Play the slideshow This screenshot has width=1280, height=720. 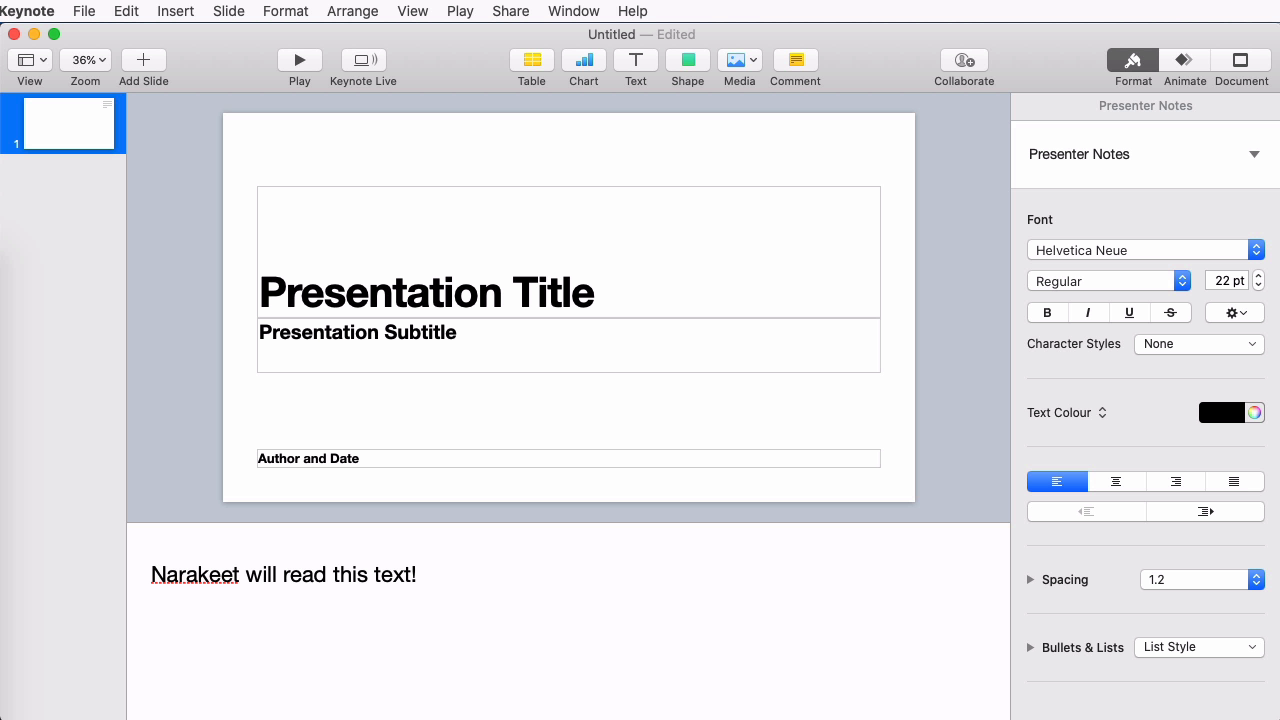(300, 60)
